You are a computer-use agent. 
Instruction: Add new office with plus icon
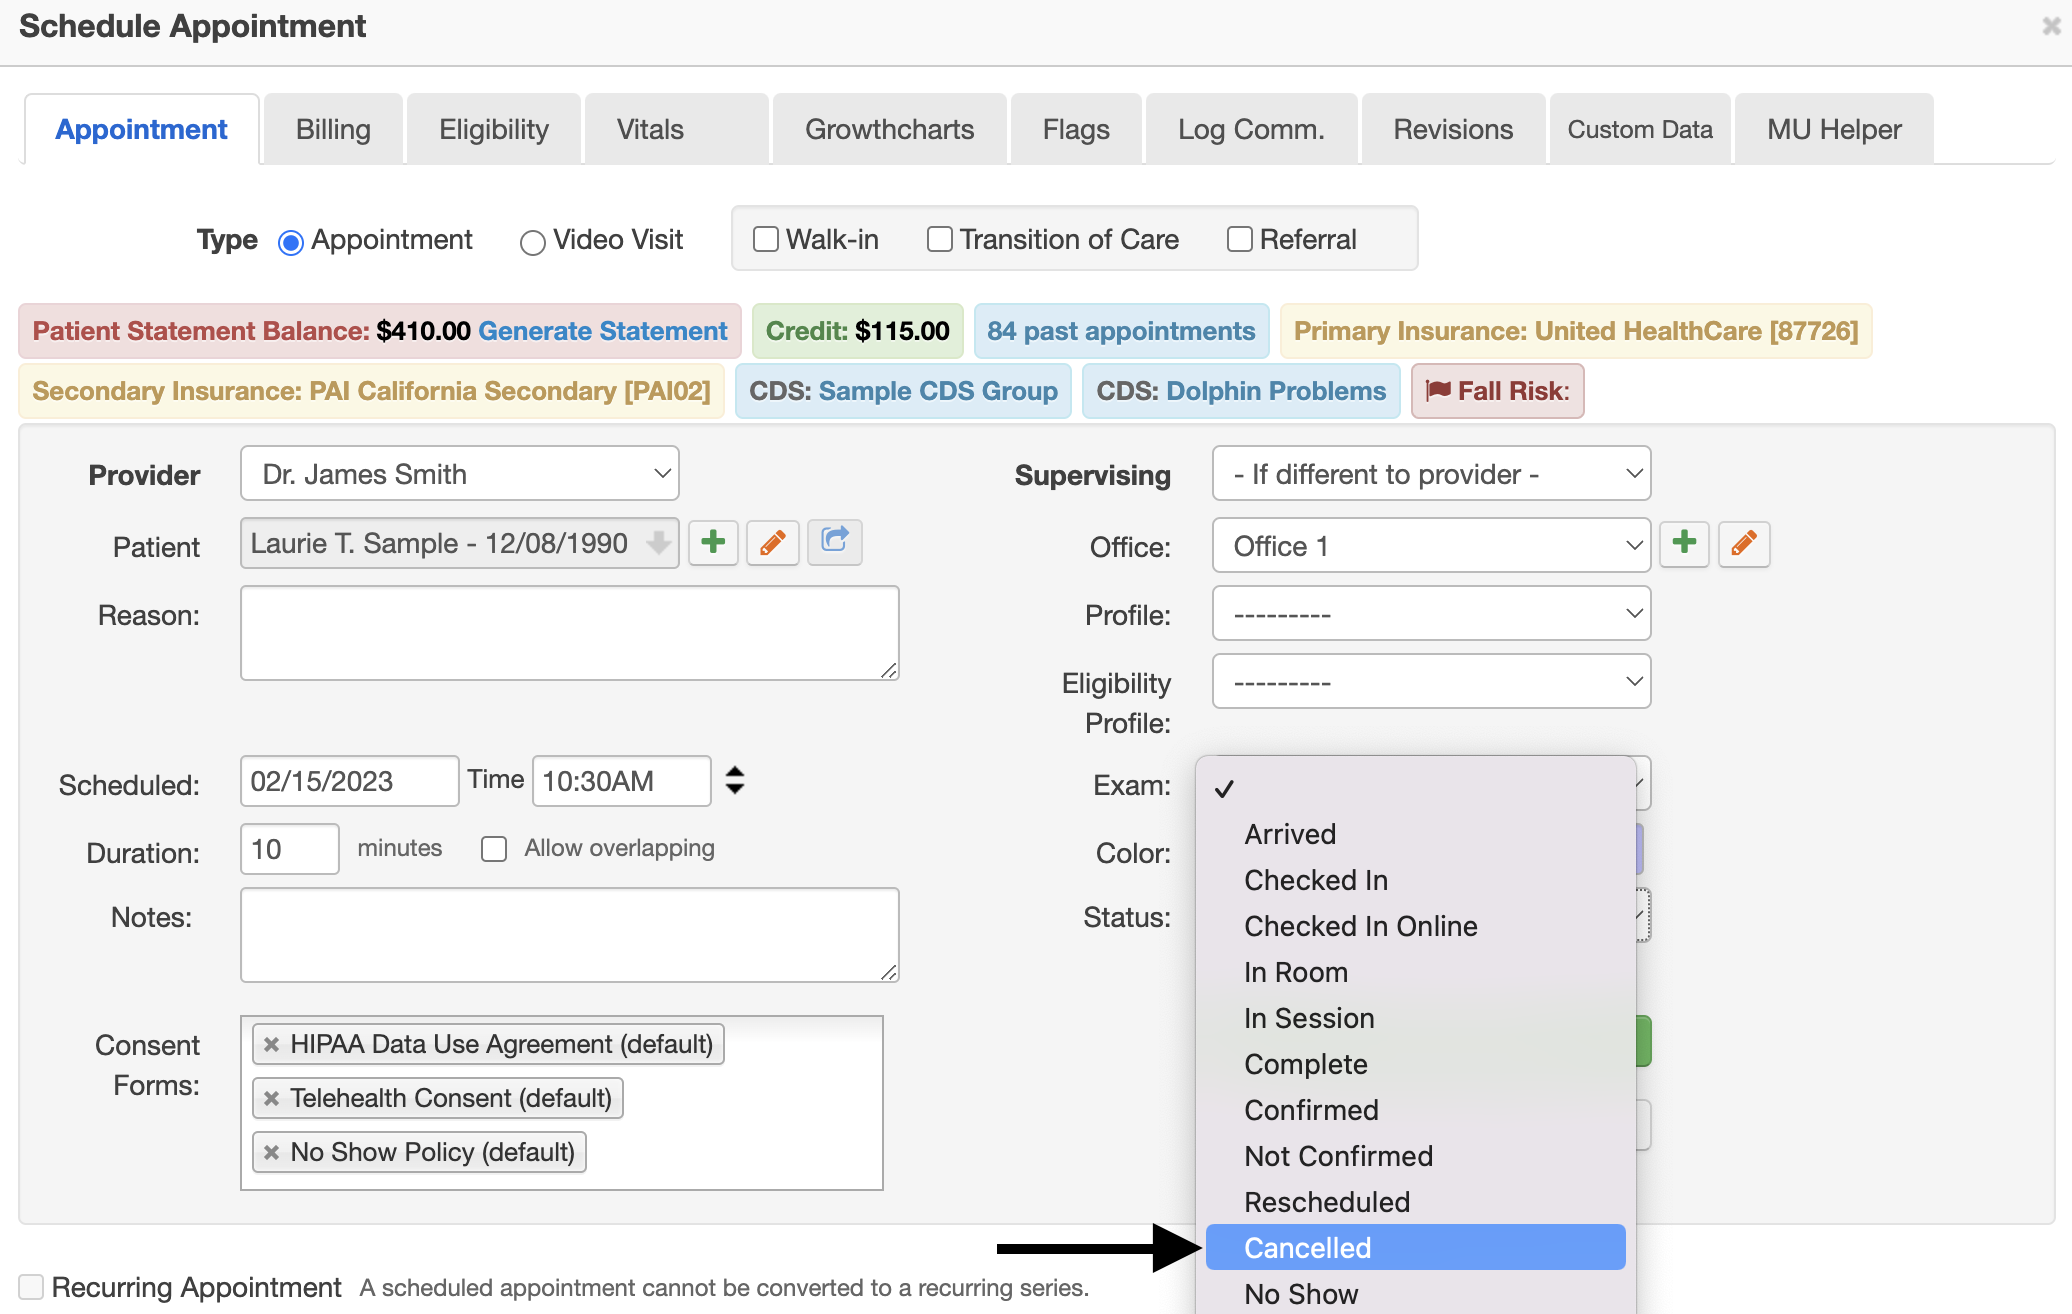tap(1684, 544)
